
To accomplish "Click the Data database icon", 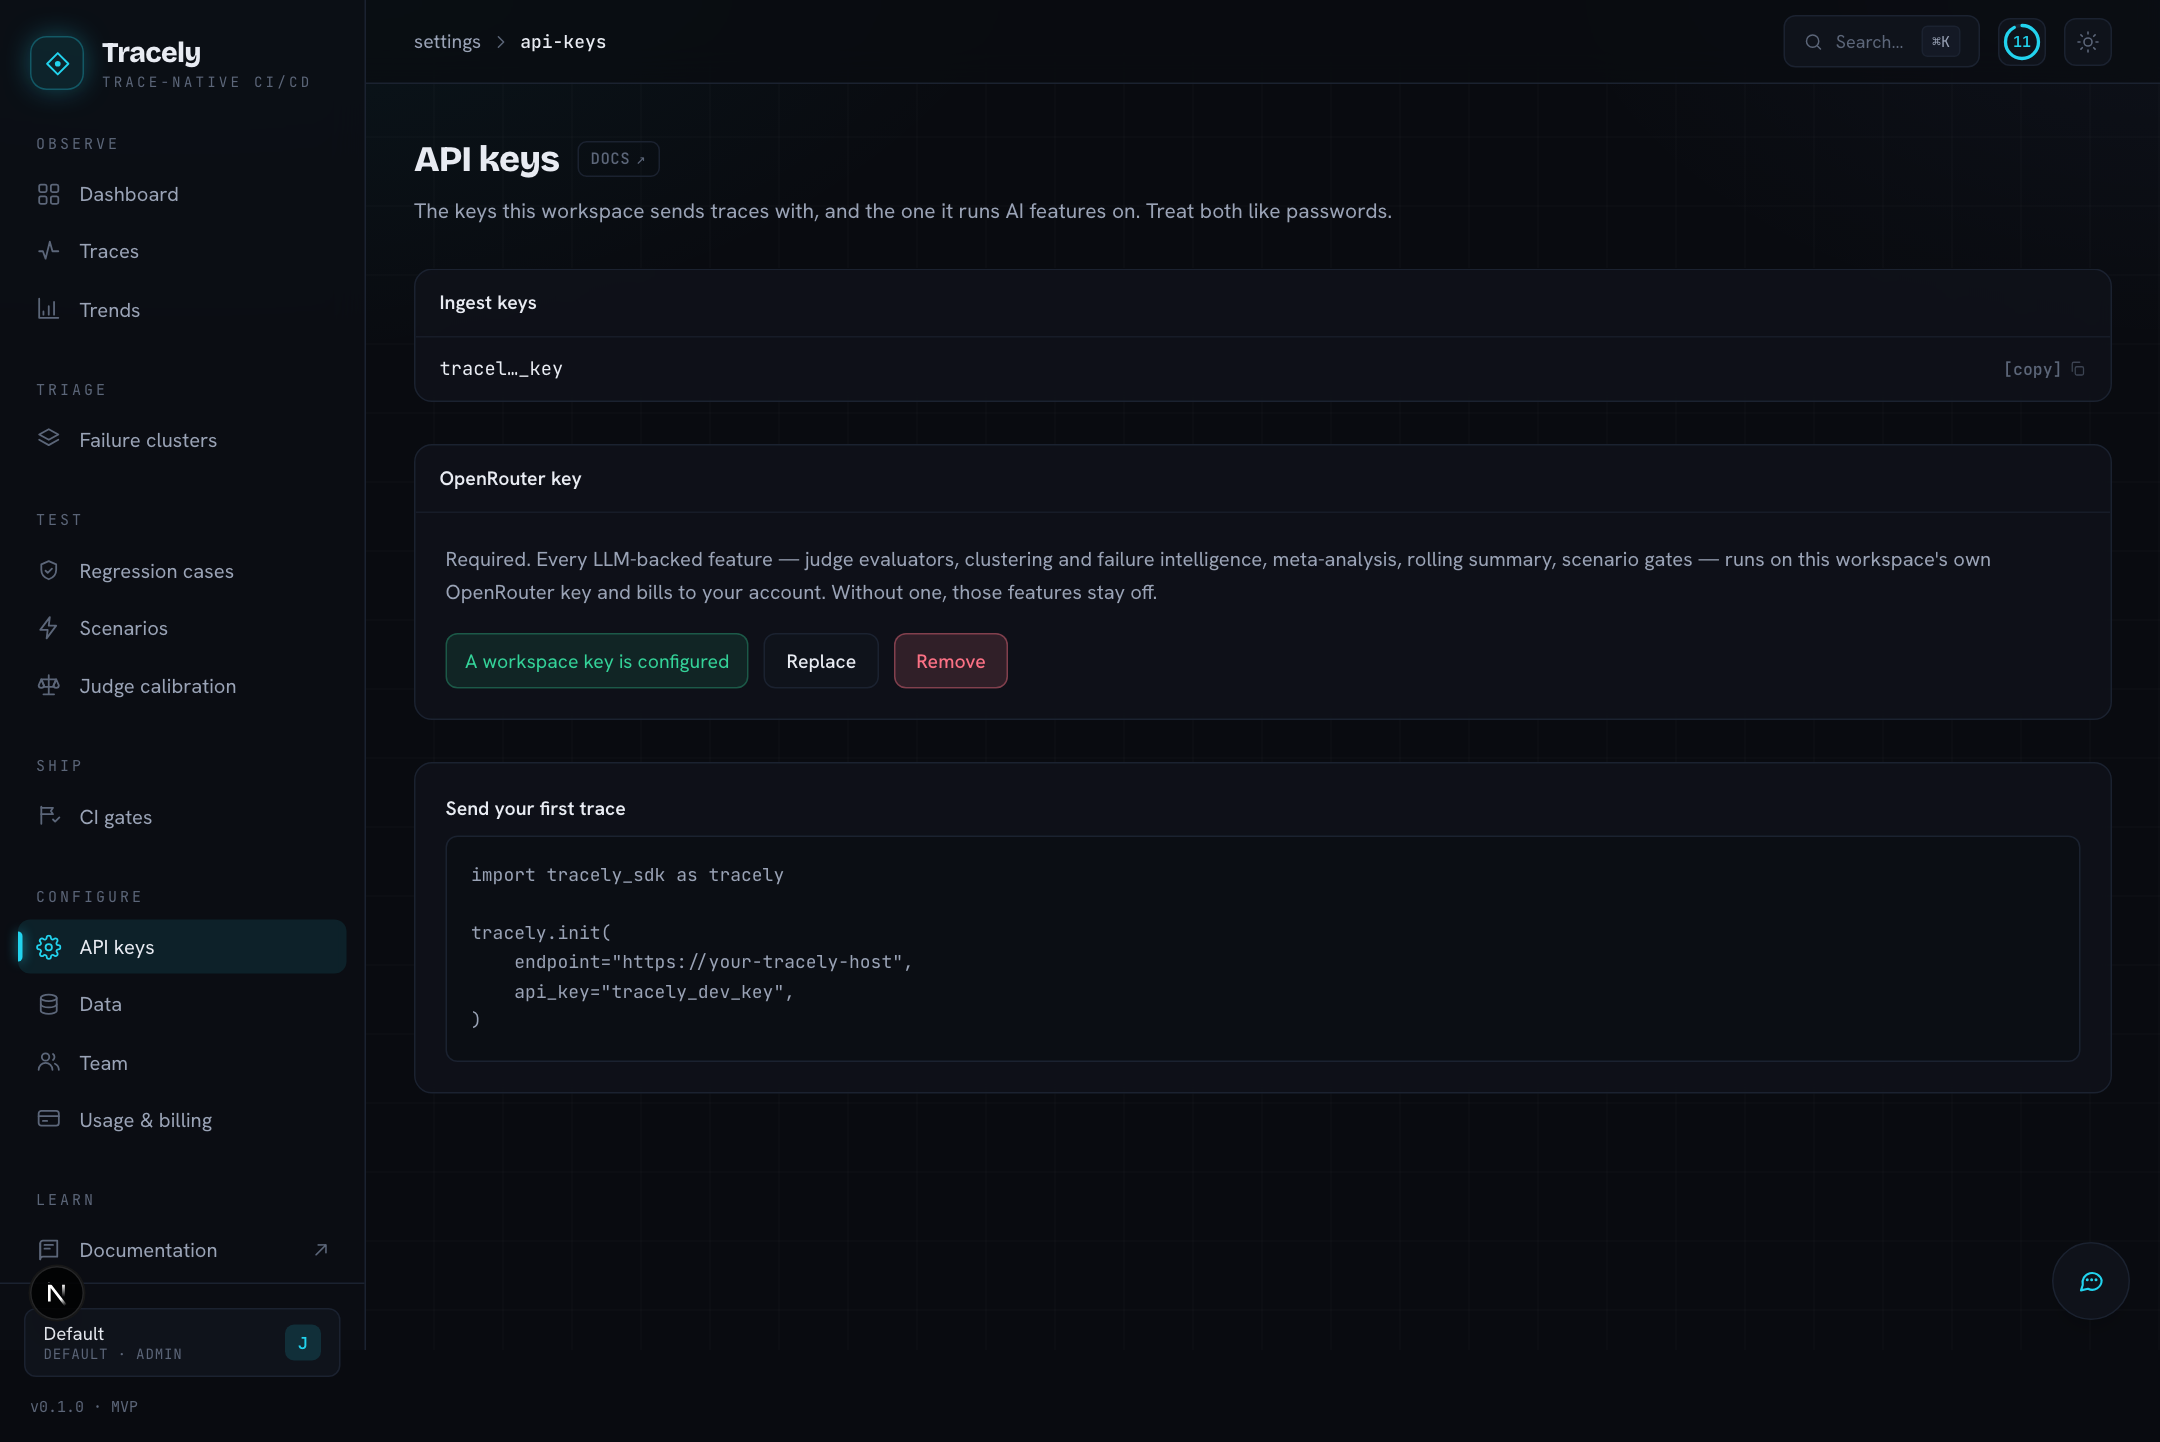I will click(x=48, y=1004).
